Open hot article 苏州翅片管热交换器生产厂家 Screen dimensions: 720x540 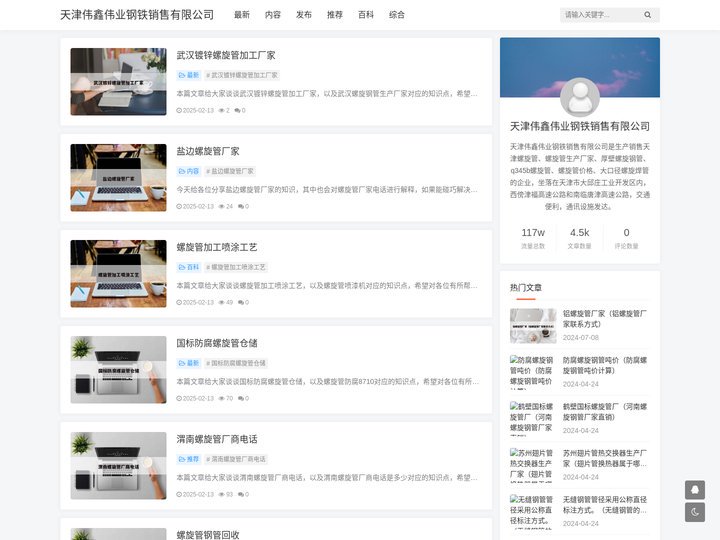[x=605, y=458]
